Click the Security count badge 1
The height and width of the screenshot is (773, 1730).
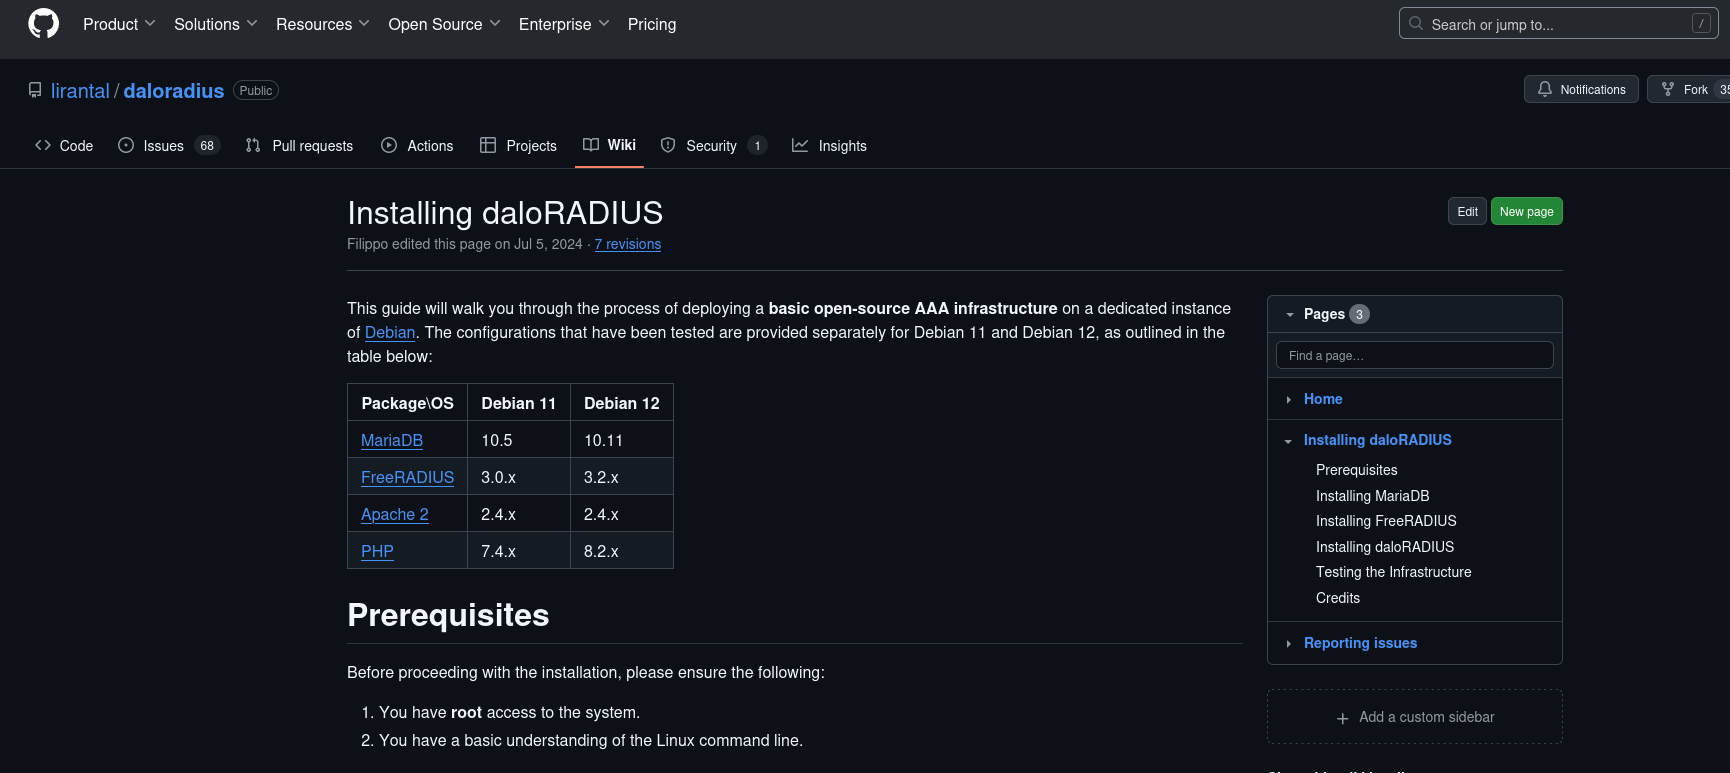tap(757, 145)
